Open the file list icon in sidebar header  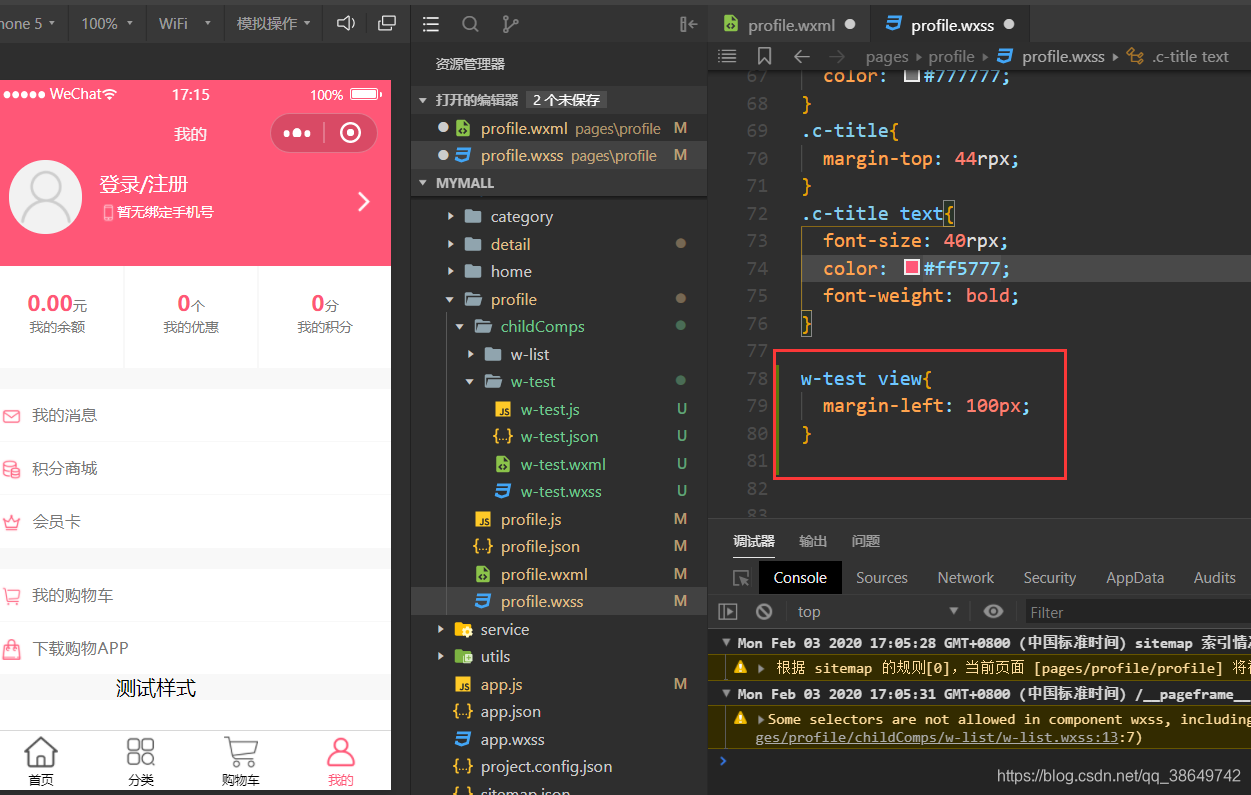[431, 24]
